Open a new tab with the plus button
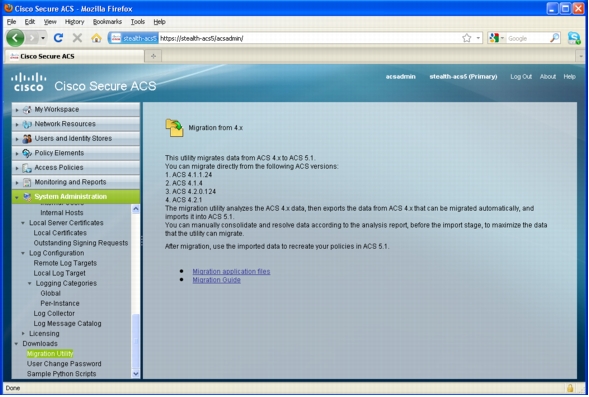 click(x=153, y=56)
